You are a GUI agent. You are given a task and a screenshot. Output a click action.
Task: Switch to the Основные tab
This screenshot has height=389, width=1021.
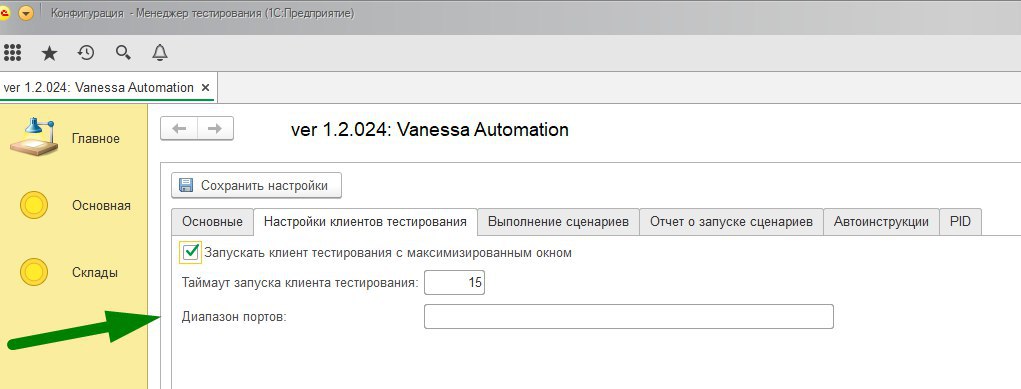click(212, 222)
